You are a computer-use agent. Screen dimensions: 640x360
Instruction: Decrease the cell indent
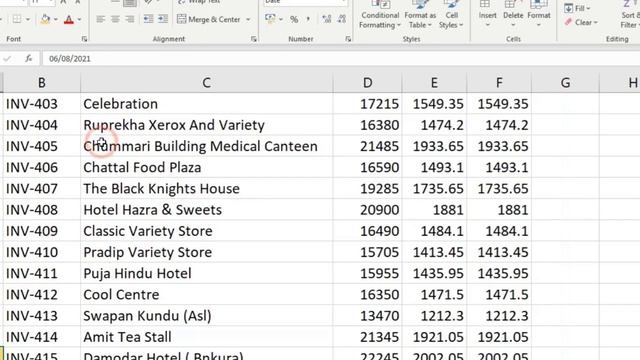(148, 19)
